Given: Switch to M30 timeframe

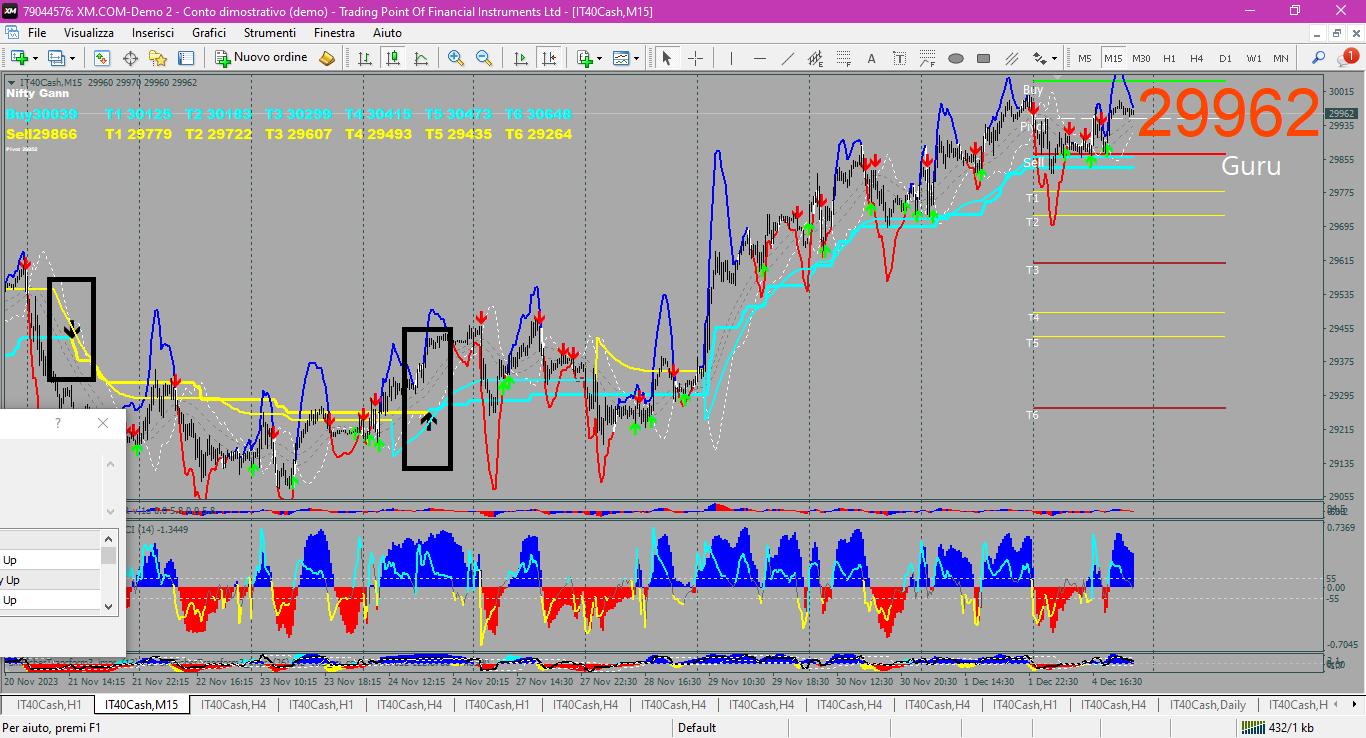Looking at the screenshot, I should tap(1141, 58).
